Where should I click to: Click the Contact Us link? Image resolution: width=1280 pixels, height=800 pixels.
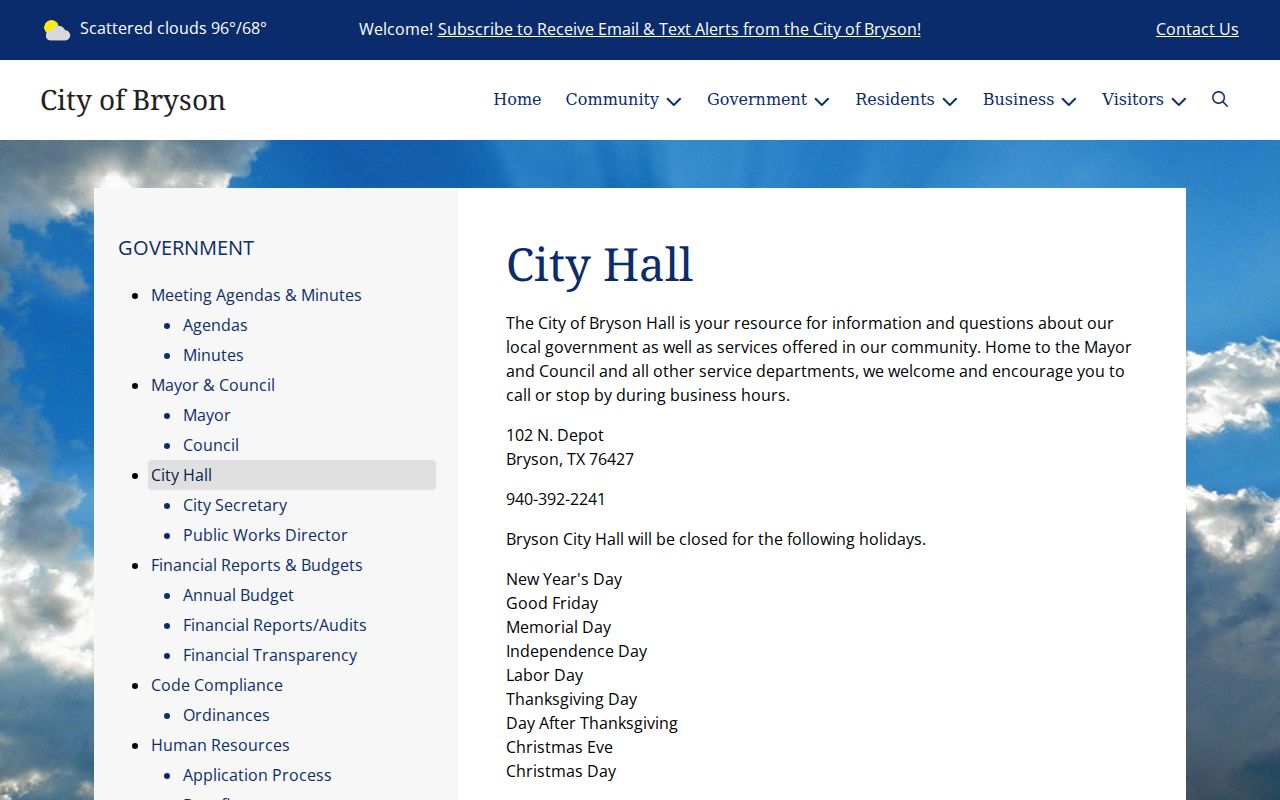coord(1197,29)
